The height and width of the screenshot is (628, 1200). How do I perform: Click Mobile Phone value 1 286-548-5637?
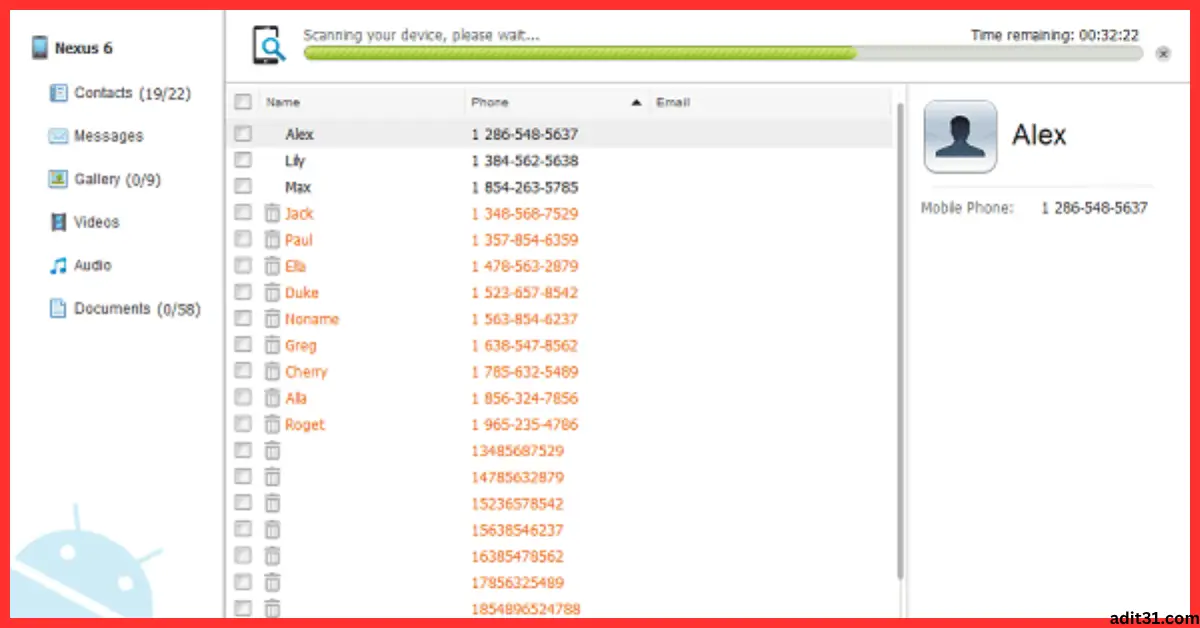point(1094,208)
